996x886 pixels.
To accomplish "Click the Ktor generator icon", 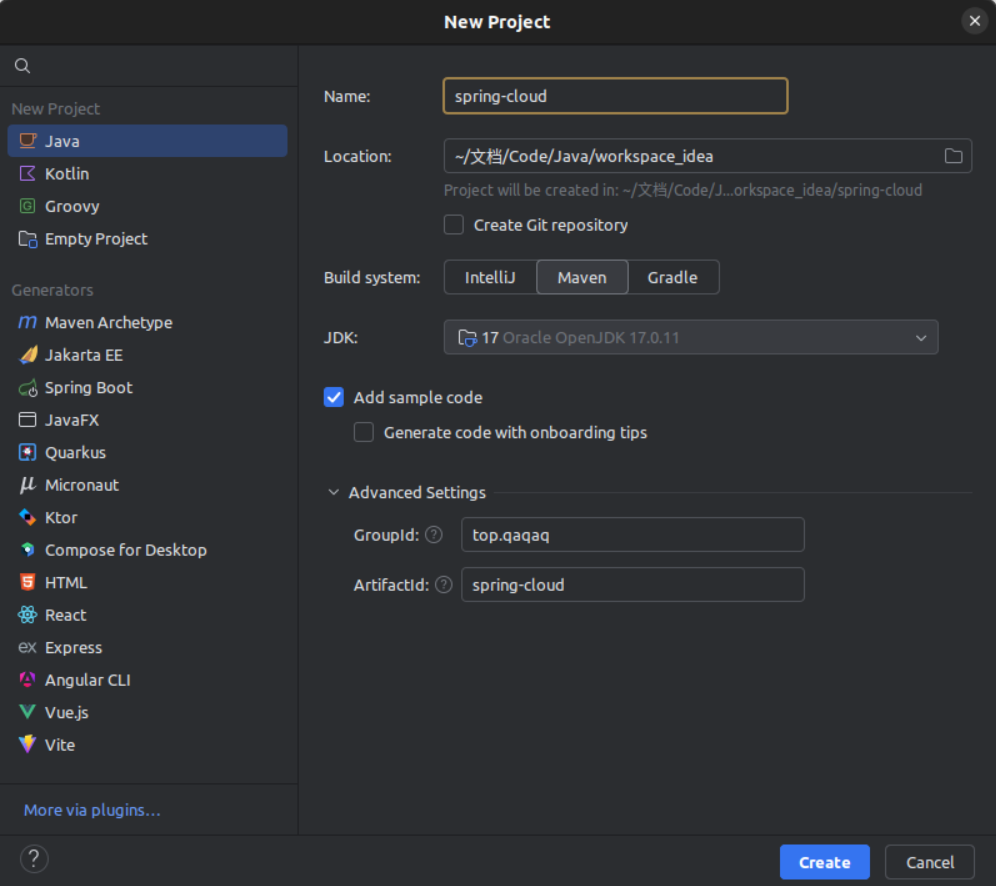I will coord(27,517).
